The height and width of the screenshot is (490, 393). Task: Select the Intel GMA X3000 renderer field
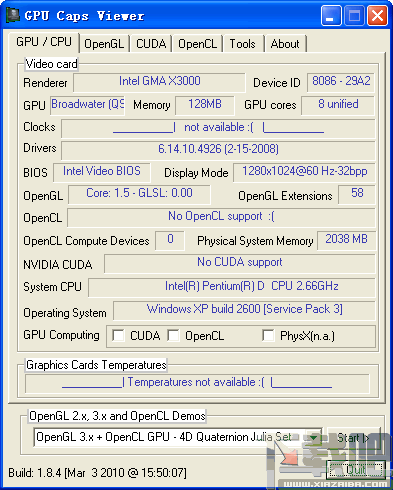click(159, 82)
